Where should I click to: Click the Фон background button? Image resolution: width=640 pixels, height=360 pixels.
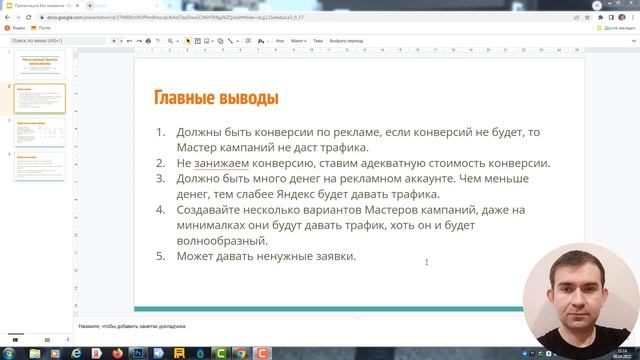tap(280, 41)
